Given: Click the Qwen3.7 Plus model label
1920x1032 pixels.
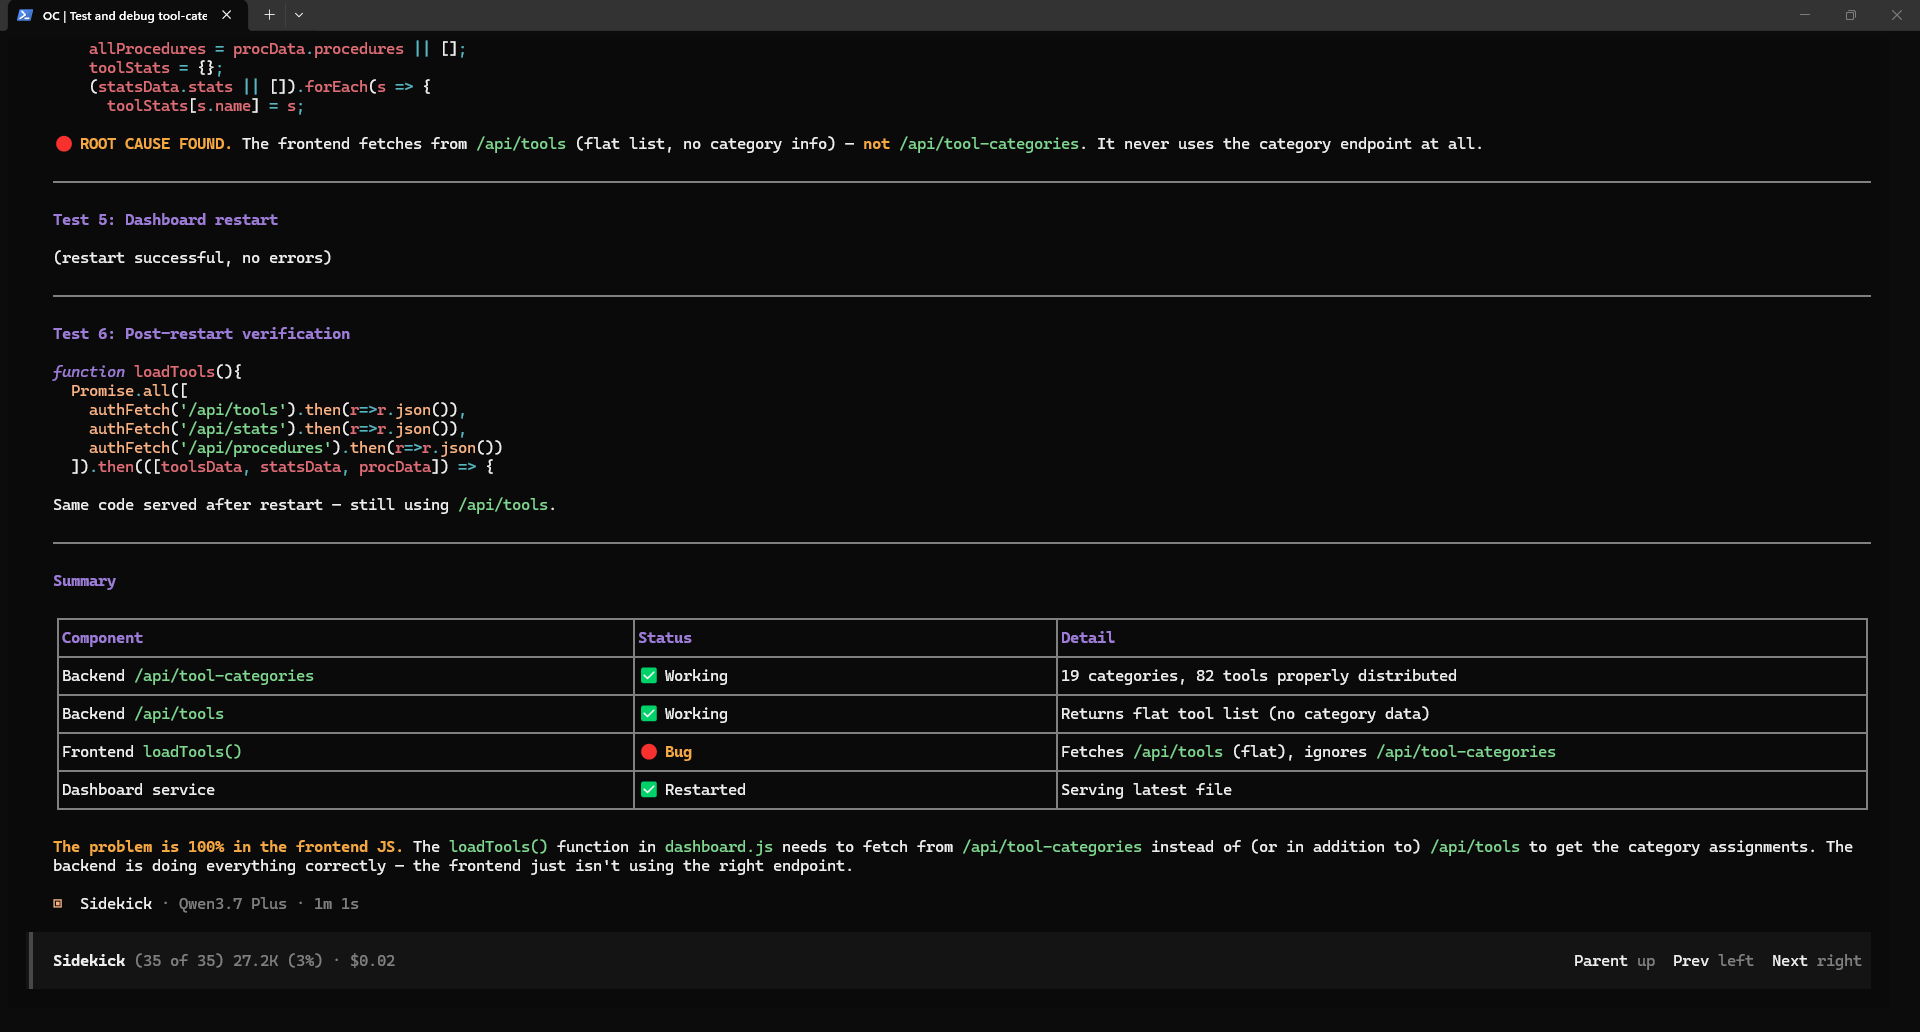Looking at the screenshot, I should (x=233, y=904).
